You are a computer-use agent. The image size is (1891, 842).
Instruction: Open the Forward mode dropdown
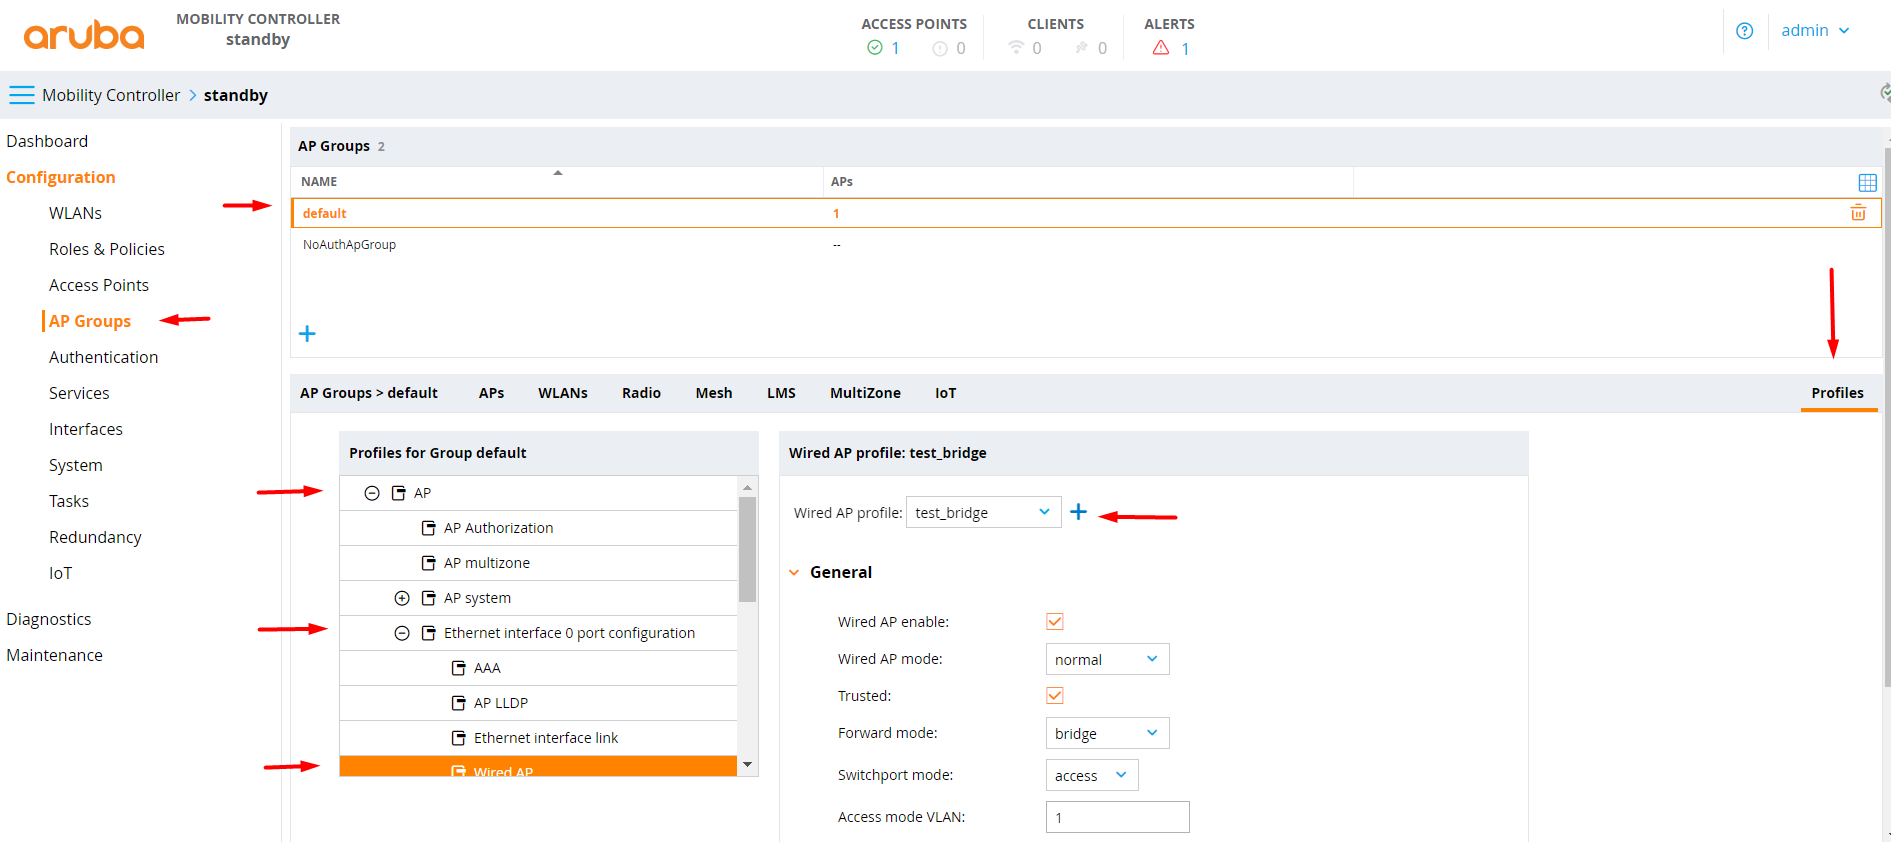pyautogui.click(x=1107, y=733)
